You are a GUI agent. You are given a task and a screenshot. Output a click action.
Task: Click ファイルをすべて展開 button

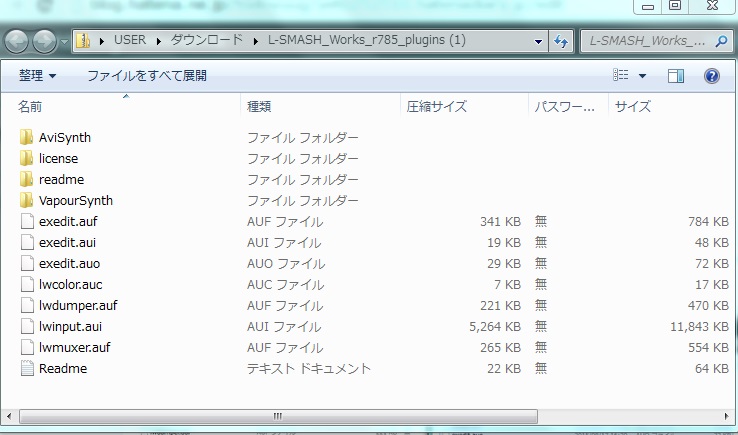click(147, 75)
